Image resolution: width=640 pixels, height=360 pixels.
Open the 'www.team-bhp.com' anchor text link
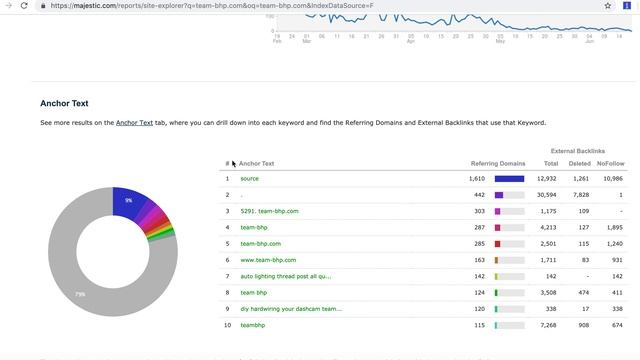268,260
